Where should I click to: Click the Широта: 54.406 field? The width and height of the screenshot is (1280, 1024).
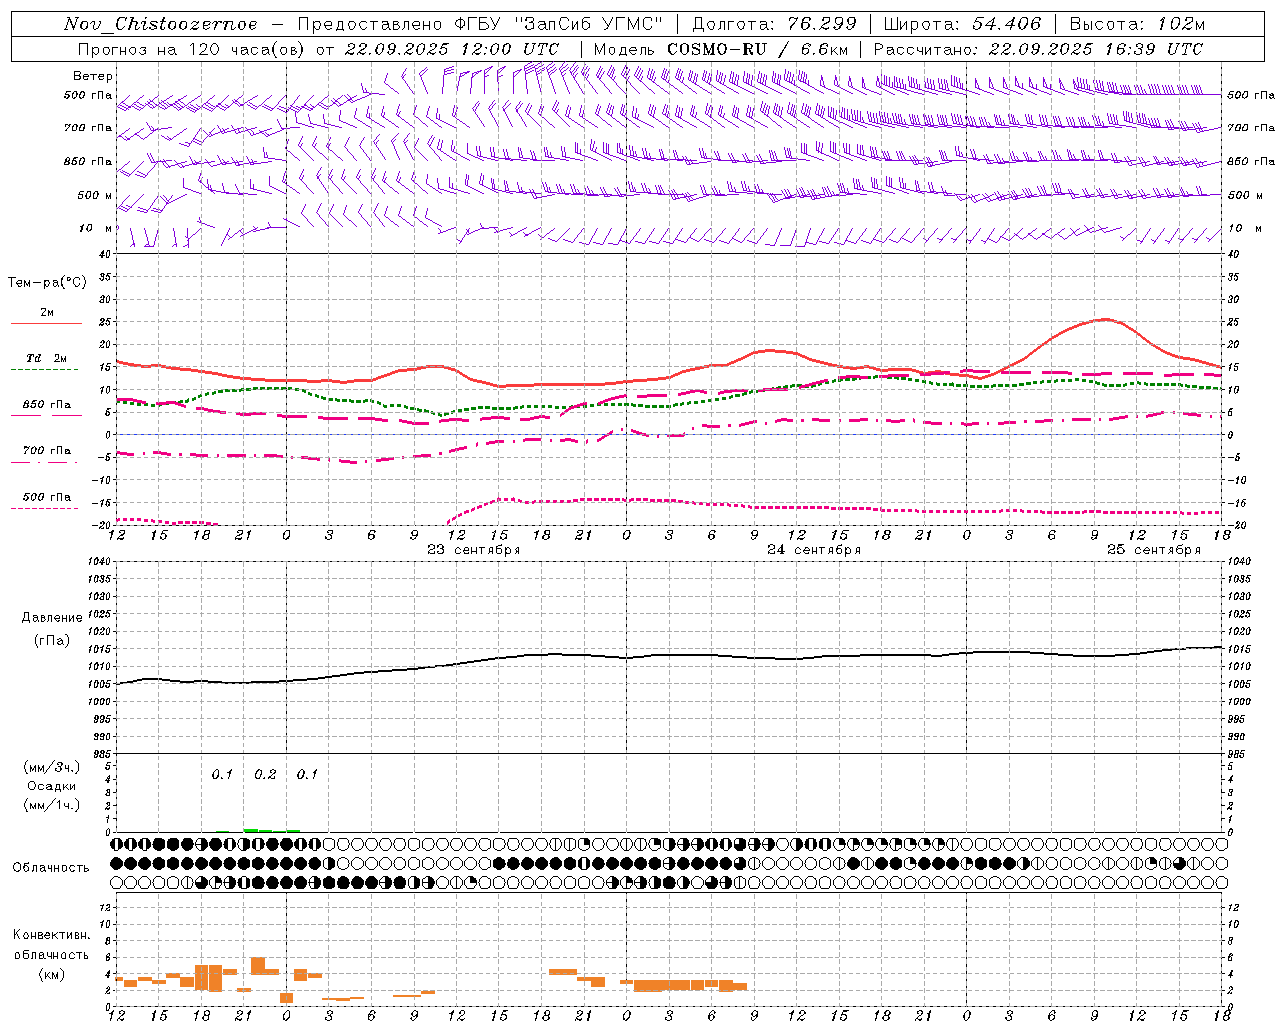click(x=962, y=24)
